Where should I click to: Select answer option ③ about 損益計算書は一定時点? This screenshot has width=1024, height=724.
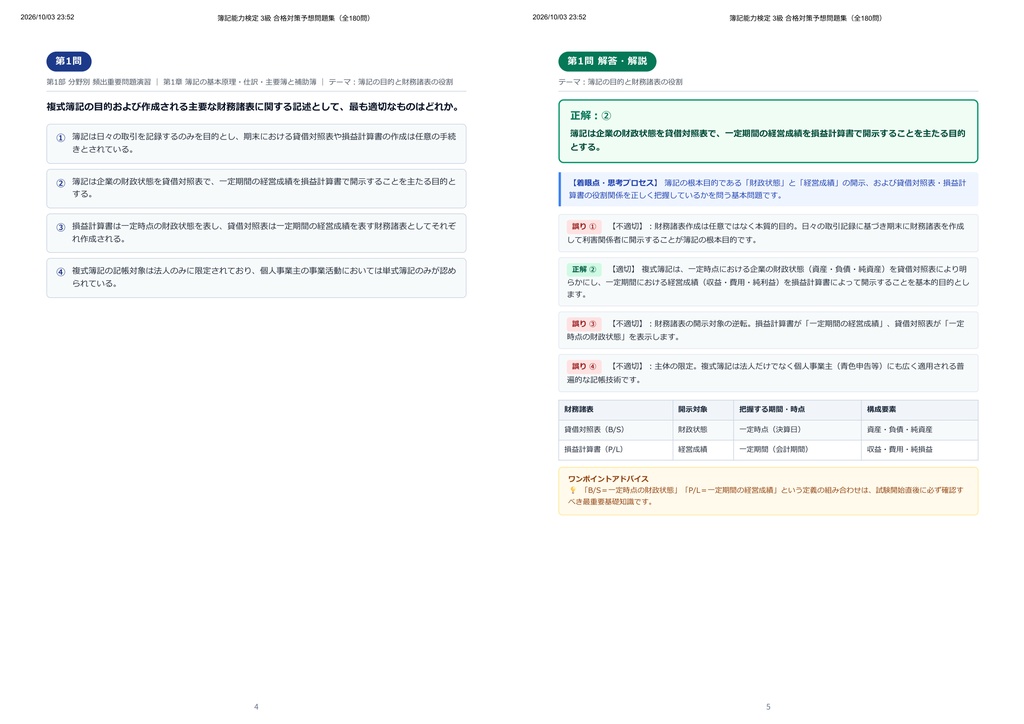256,233
